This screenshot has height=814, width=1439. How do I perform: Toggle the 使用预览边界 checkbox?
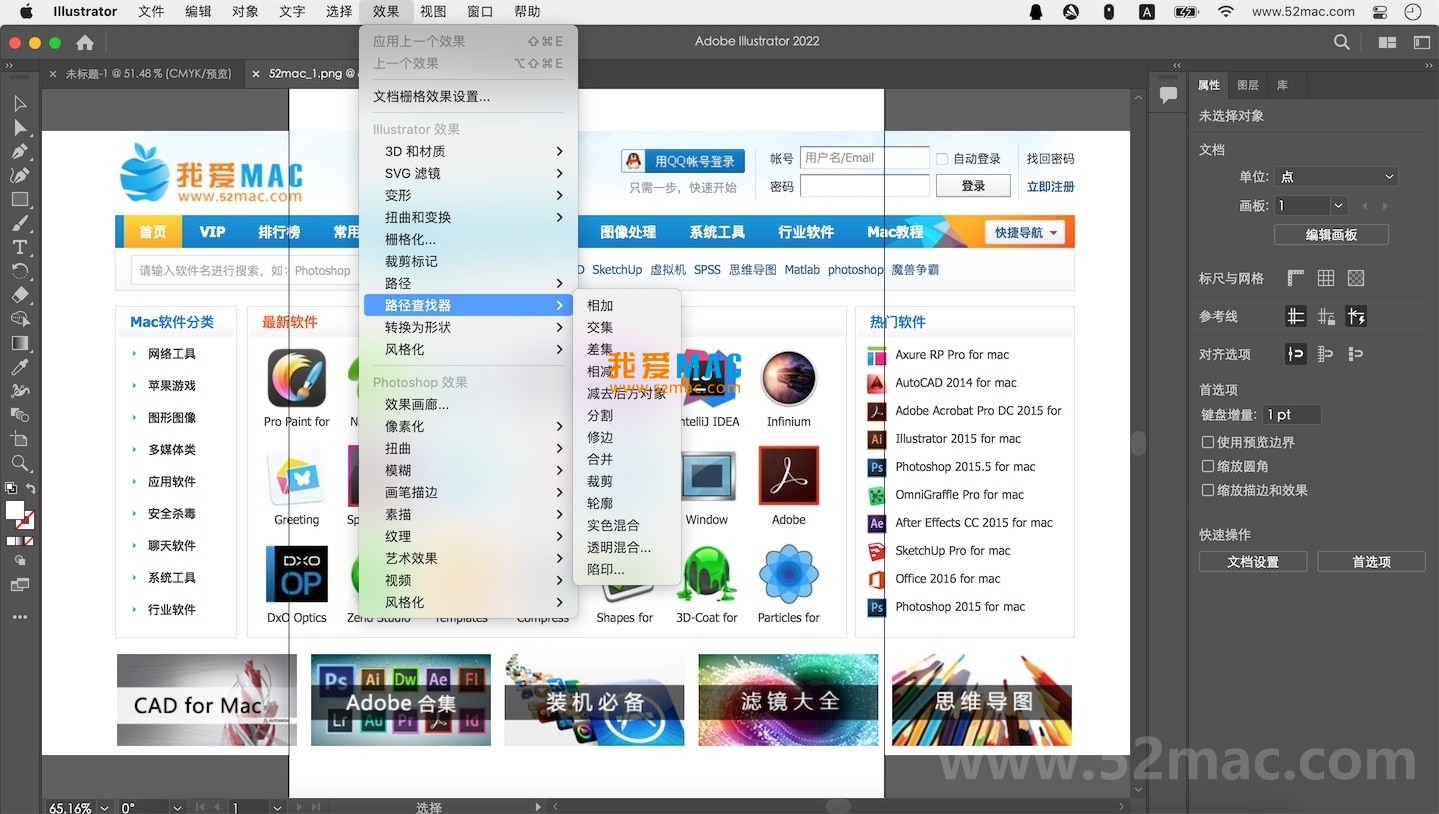pyautogui.click(x=1208, y=442)
